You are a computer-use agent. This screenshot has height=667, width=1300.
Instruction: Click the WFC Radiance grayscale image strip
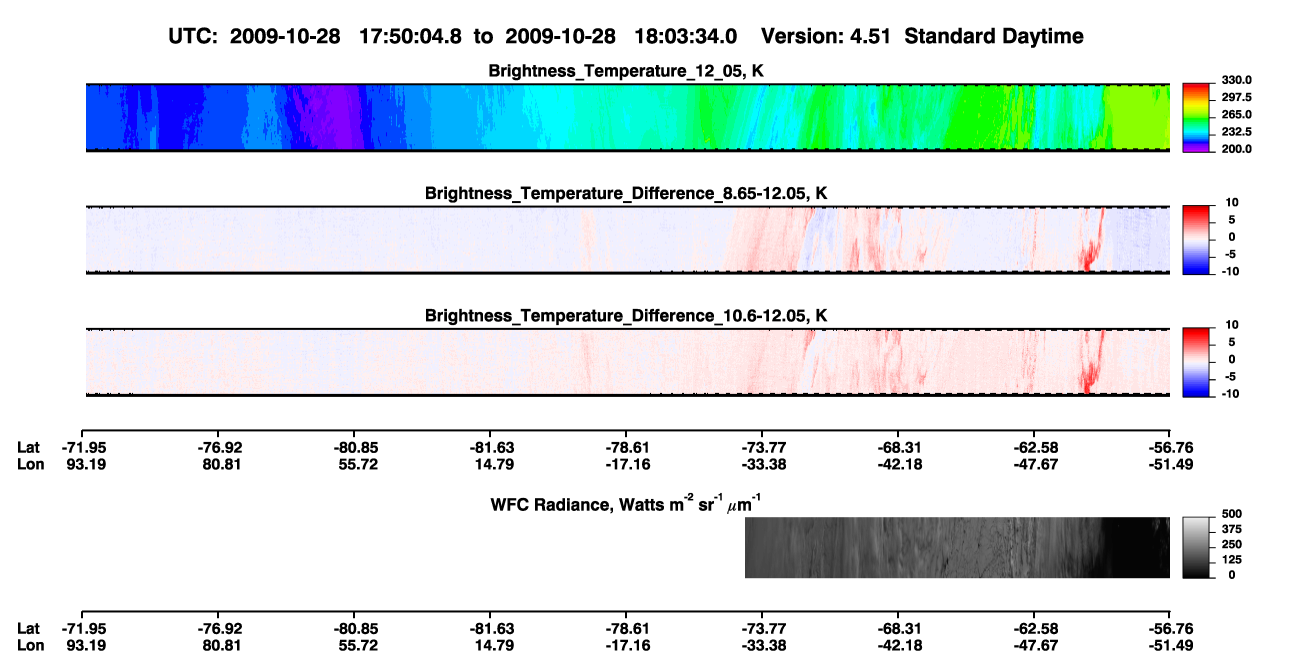coord(957,547)
